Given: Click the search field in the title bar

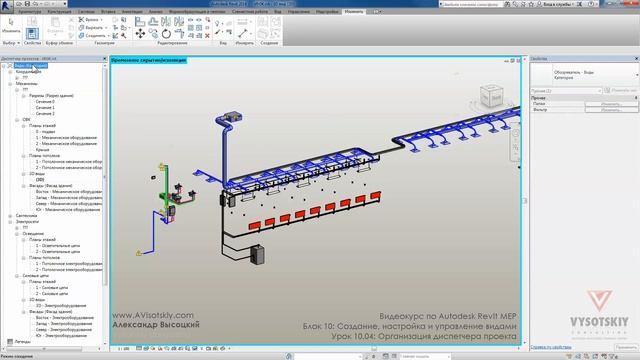Looking at the screenshot, I should tap(471, 4).
